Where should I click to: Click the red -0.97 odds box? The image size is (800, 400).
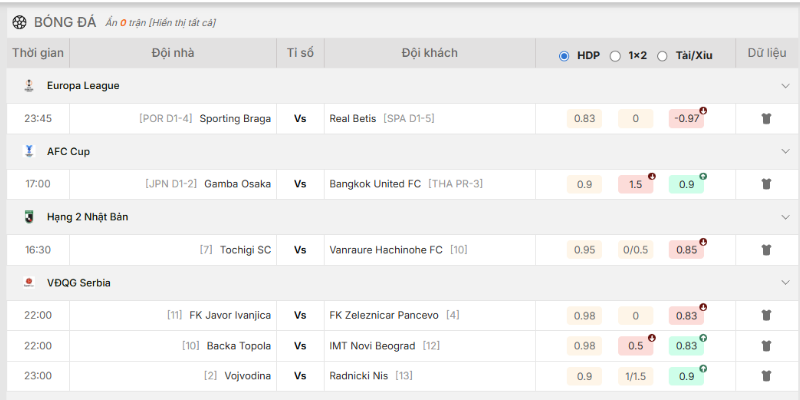coord(686,118)
